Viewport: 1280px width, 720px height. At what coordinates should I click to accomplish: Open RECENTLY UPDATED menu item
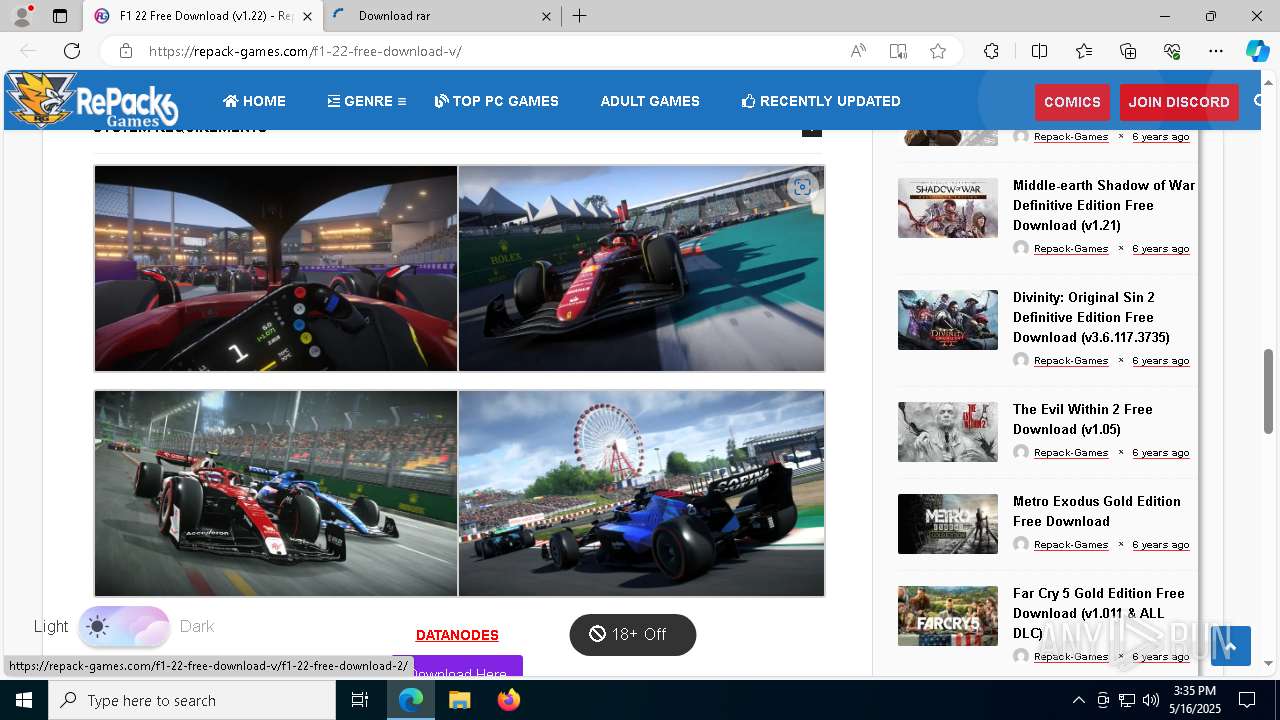pos(821,101)
